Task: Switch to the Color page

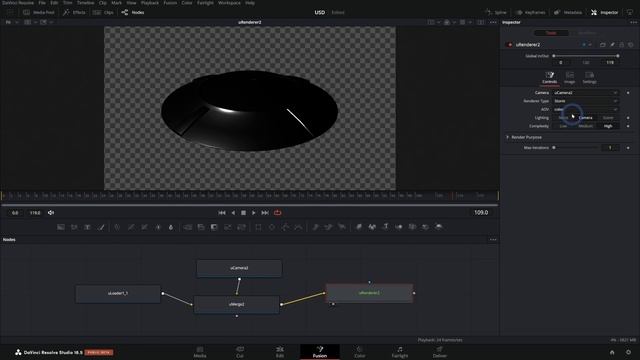Action: pos(360,352)
